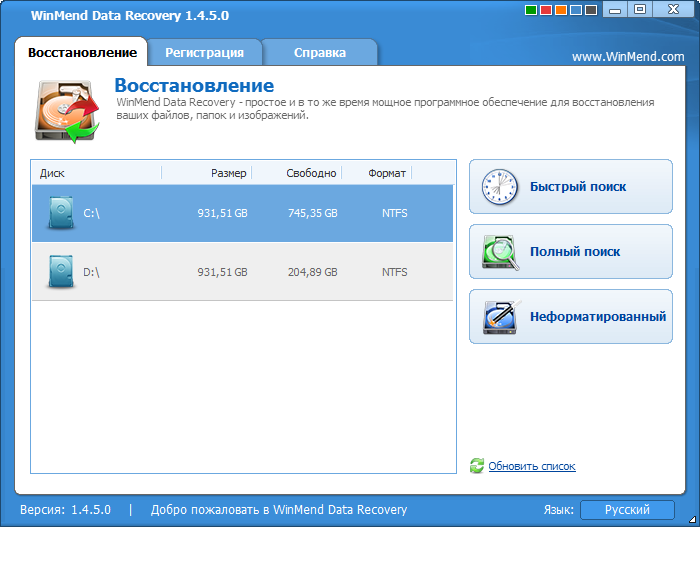Screen dimensions: 700x577
Task: Open the Русский language dropdown
Action: (x=627, y=510)
